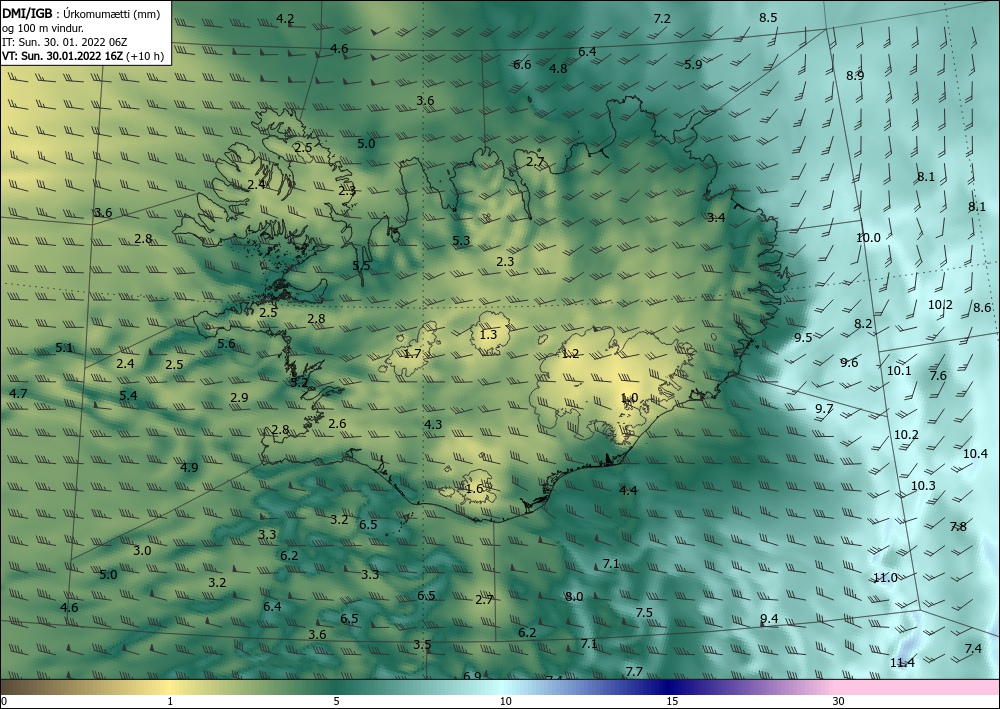Select the glacier value "1.2"

(570, 353)
